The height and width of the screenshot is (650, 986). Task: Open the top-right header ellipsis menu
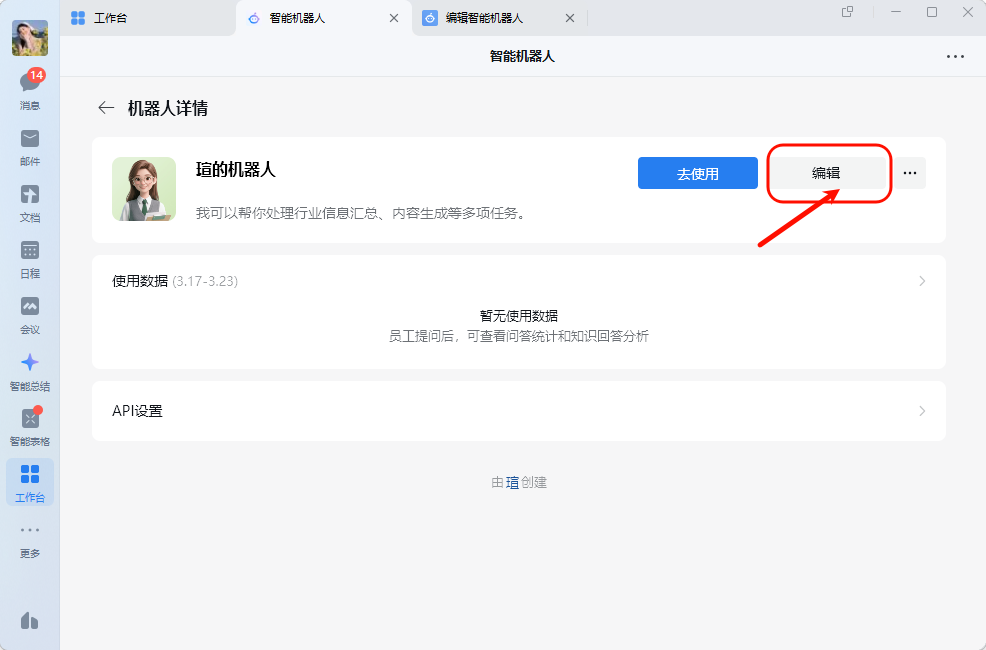(x=955, y=57)
